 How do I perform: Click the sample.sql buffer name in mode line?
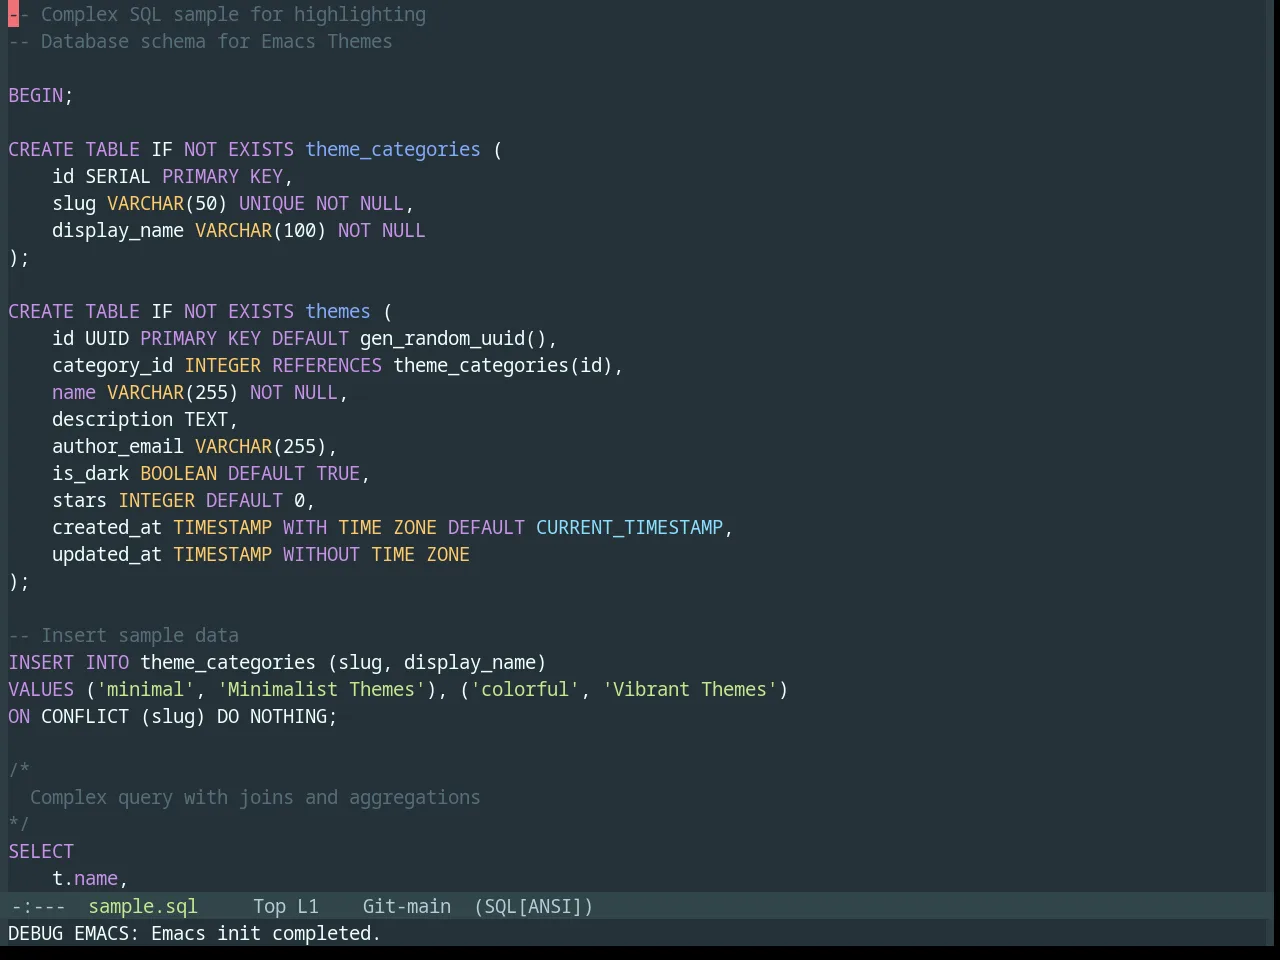click(x=143, y=906)
